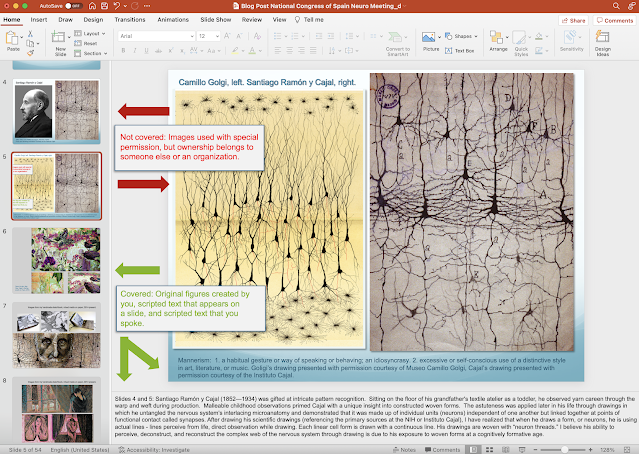Open the Transitions tab
Image resolution: width=639 pixels, height=454 pixels.
click(130, 20)
